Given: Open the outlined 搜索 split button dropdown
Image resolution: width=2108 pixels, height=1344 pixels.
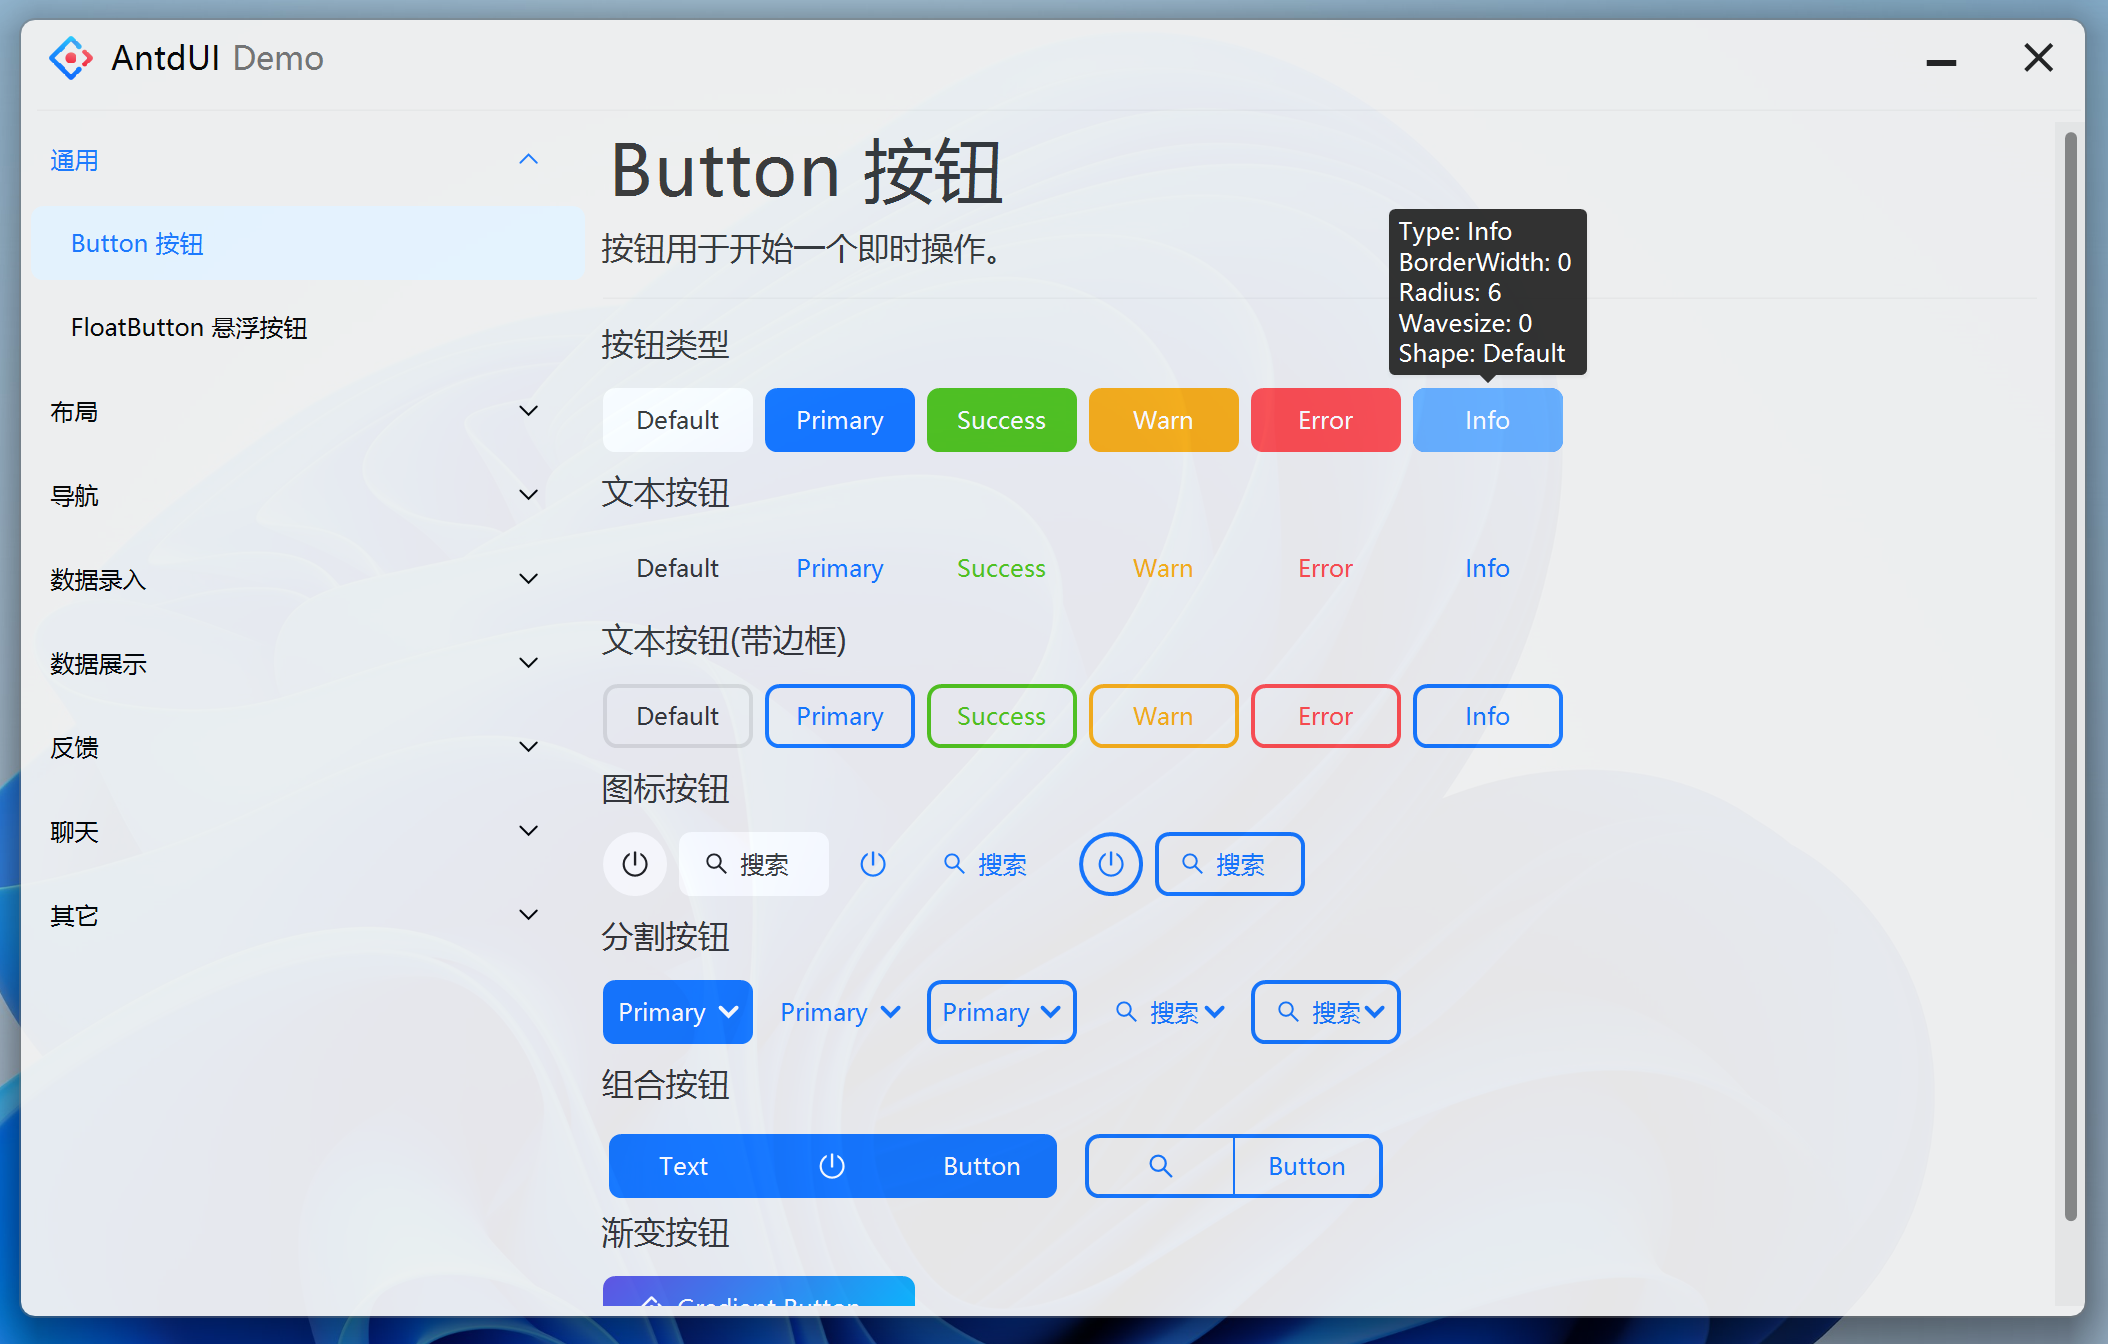Looking at the screenshot, I should tap(1376, 1012).
